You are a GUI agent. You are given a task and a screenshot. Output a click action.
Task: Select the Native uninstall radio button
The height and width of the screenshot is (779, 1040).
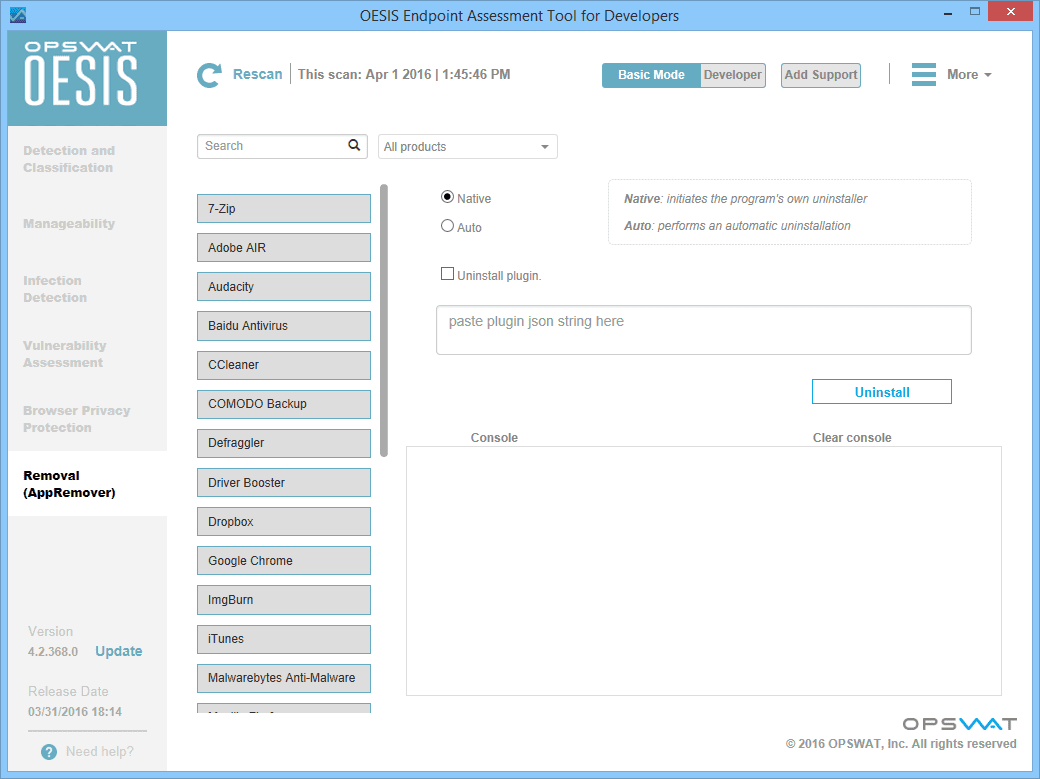click(x=447, y=198)
